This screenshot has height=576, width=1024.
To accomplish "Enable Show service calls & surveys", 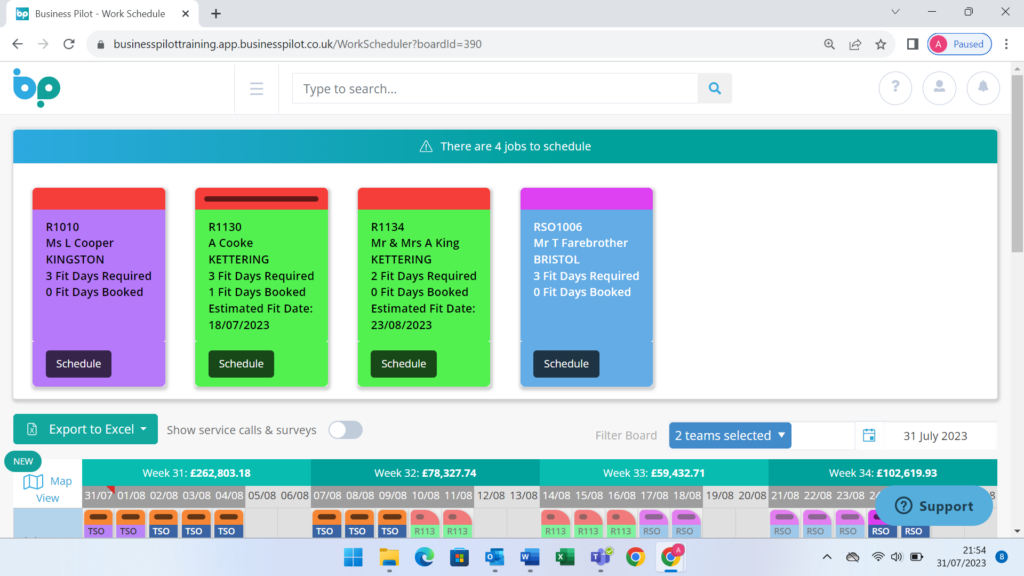I will click(x=345, y=428).
